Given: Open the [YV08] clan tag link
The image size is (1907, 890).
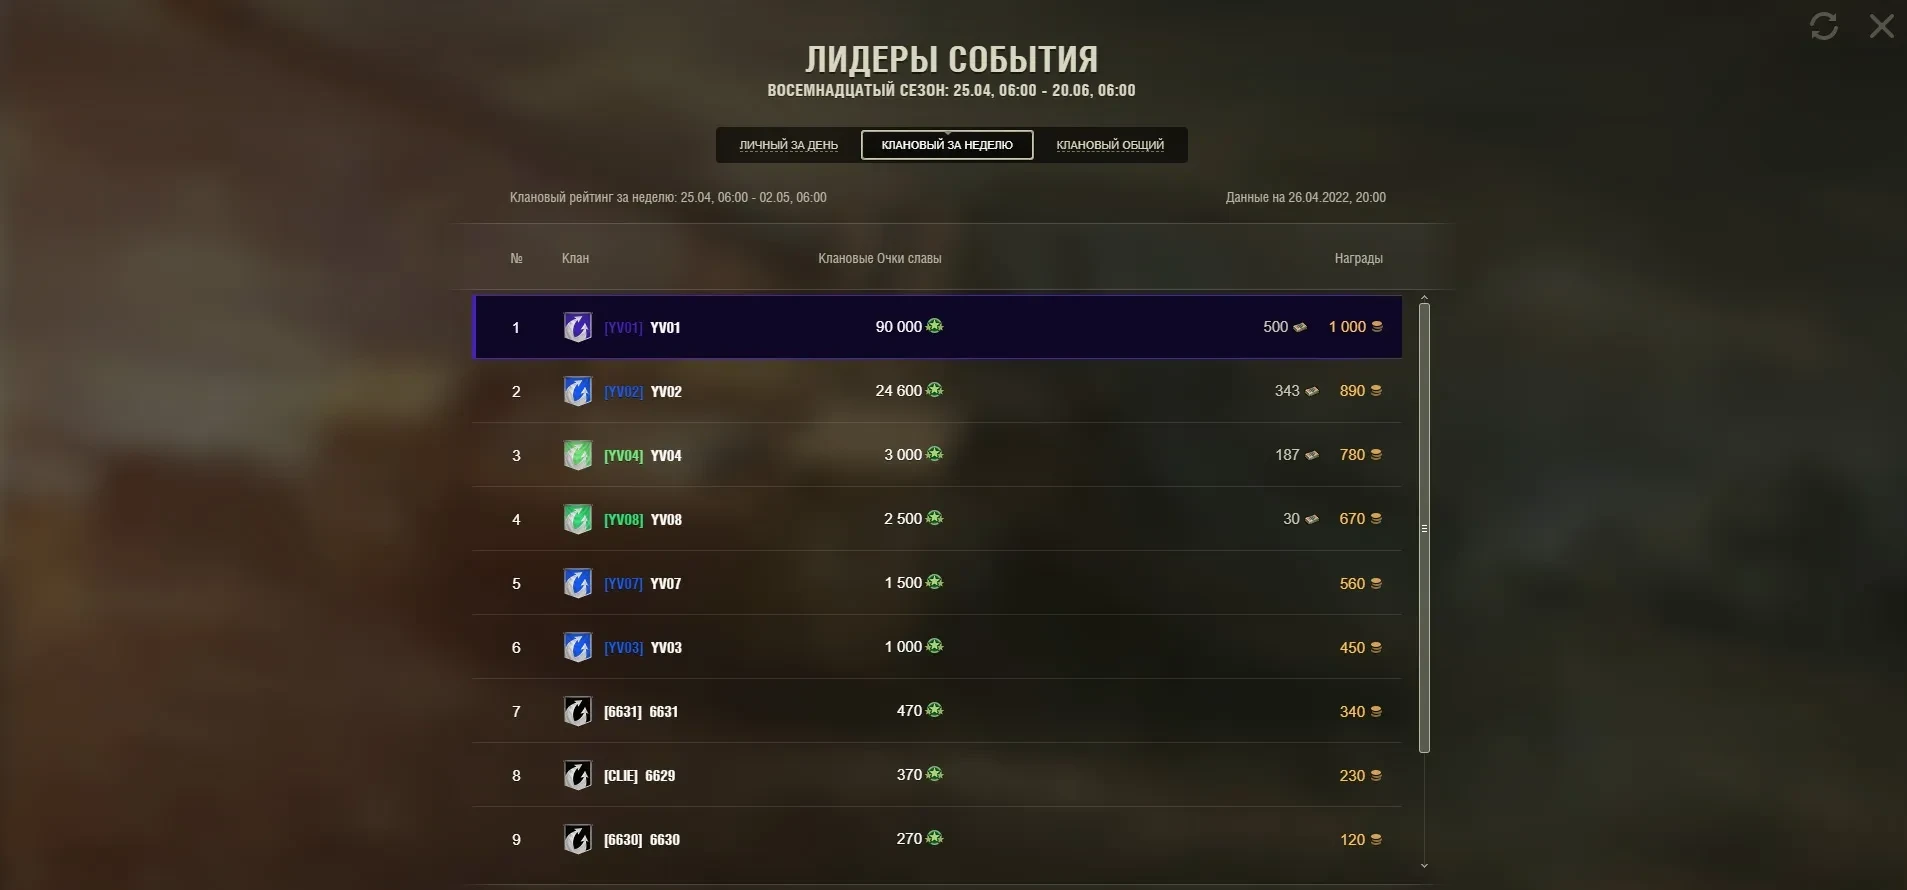Looking at the screenshot, I should click(x=623, y=519).
